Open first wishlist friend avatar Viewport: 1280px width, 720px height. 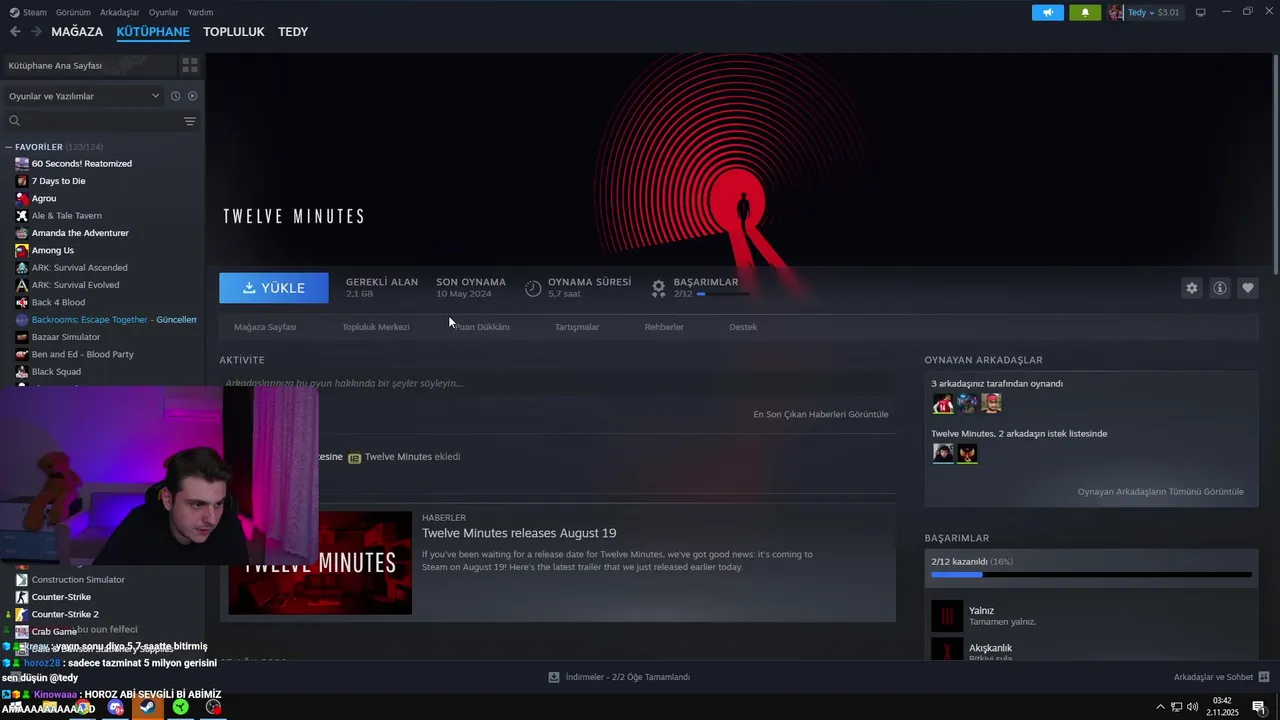click(x=943, y=453)
